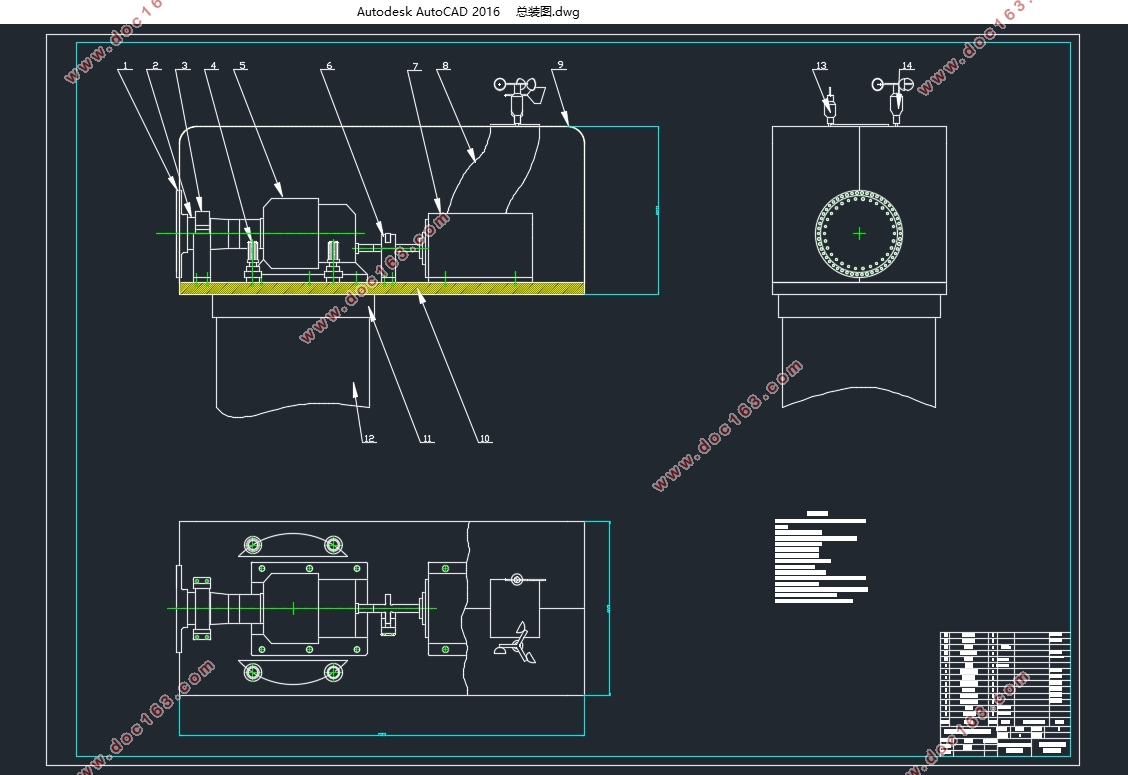This screenshot has height=775, width=1128.
Task: Select callout number 11 below the side view
Action: pyautogui.click(x=427, y=439)
